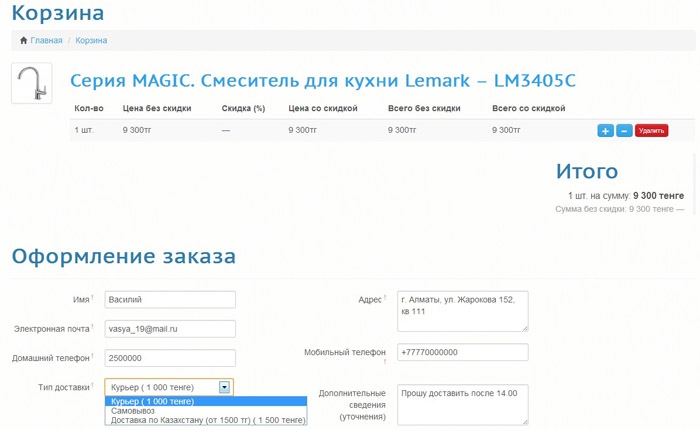Screen dimensions: 700x430
Task: Toggle the Тип доставки dropdown arrow
Action: [x=225, y=387]
